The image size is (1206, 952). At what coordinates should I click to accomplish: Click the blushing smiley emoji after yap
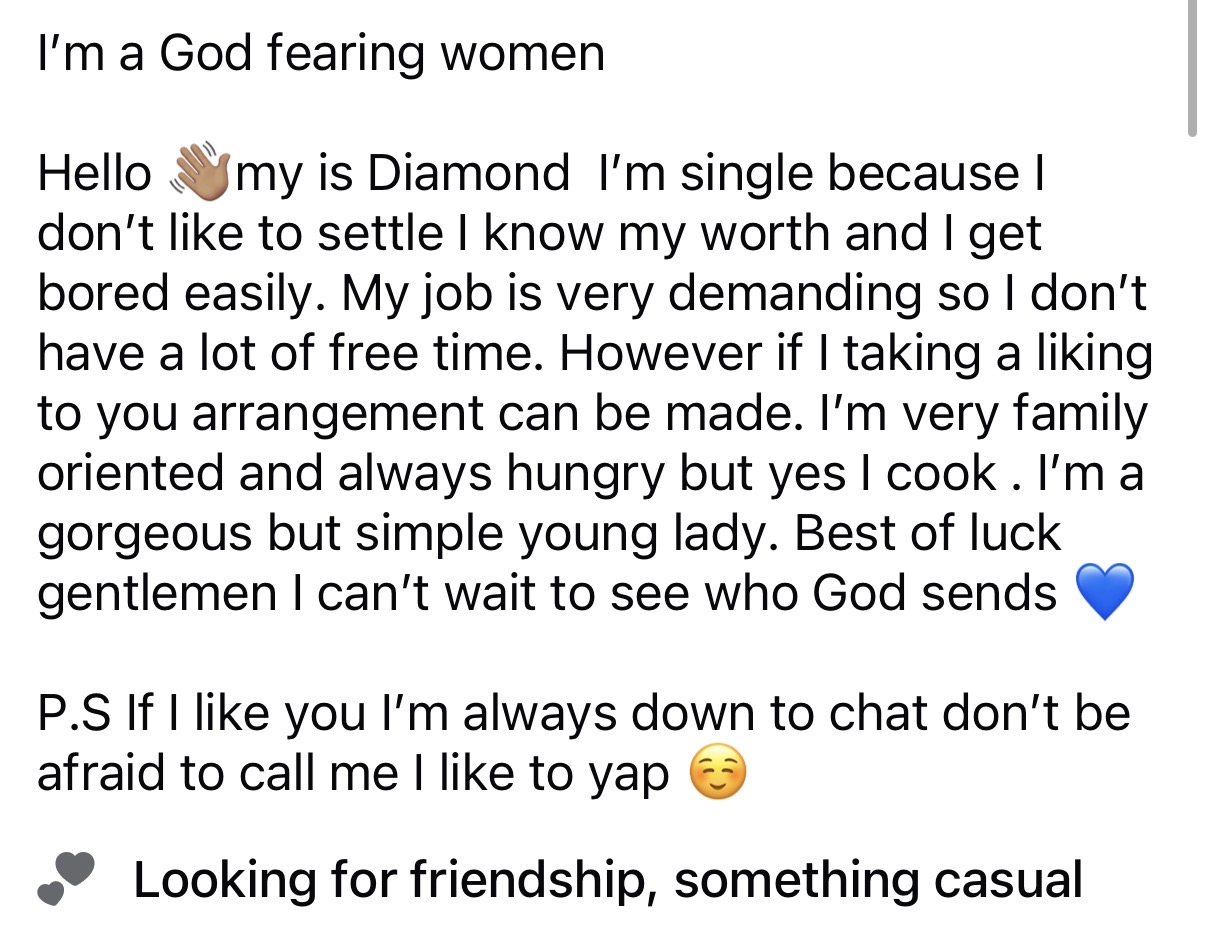point(718,774)
